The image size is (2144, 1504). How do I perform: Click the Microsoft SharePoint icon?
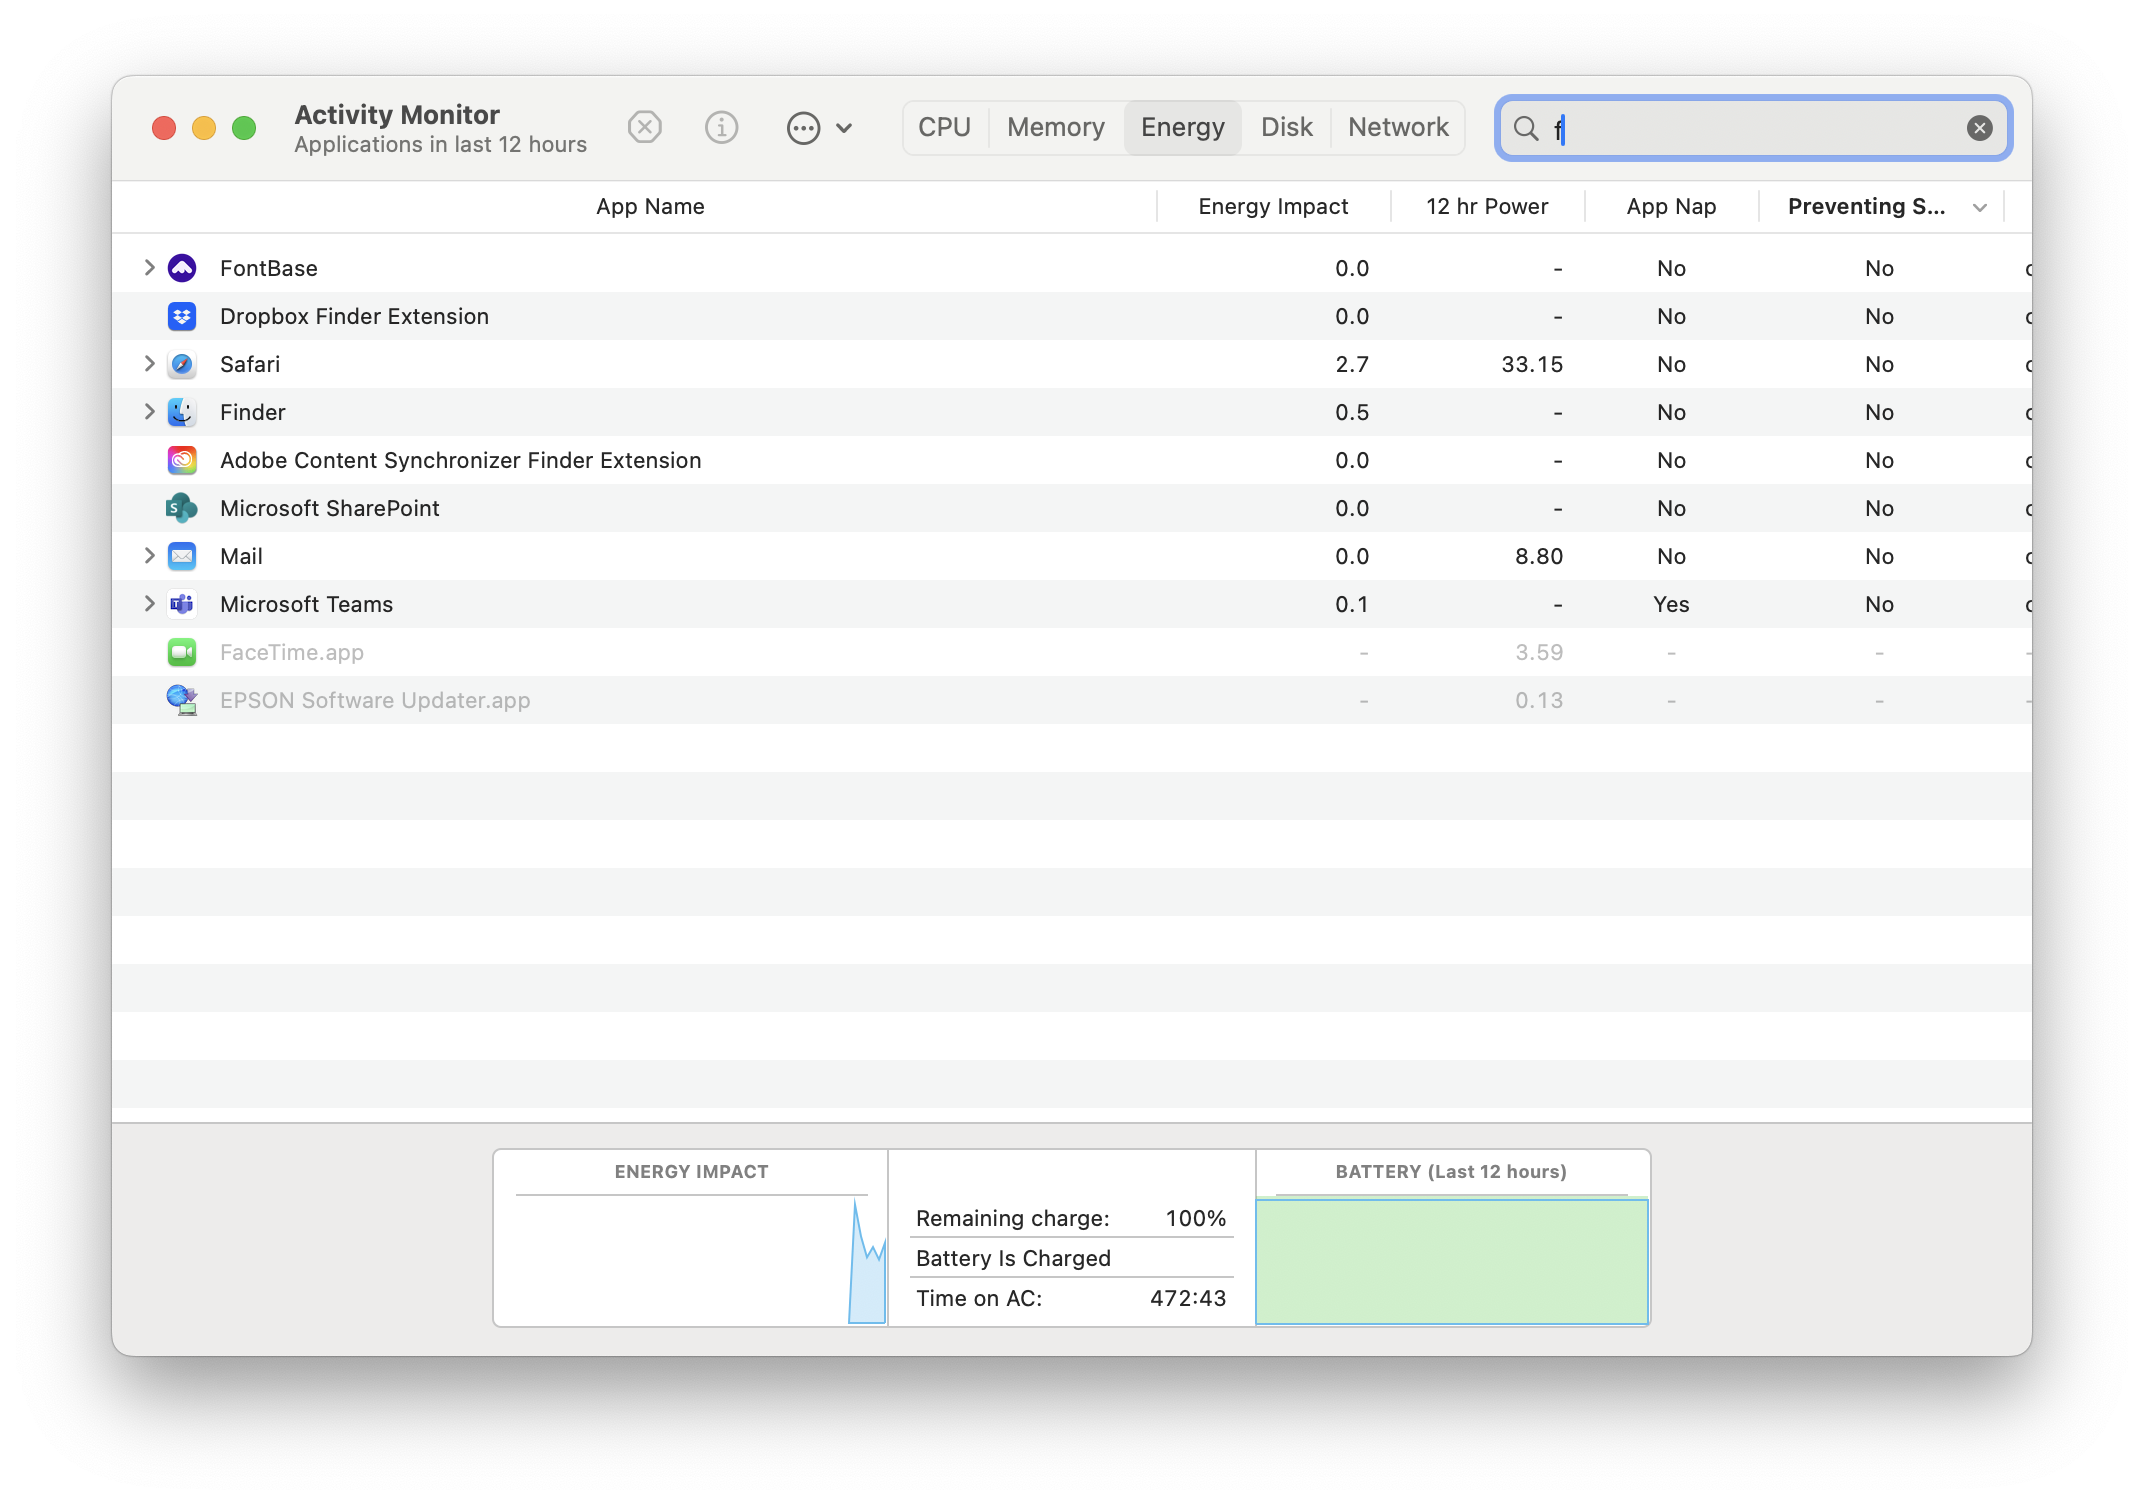pos(182,508)
